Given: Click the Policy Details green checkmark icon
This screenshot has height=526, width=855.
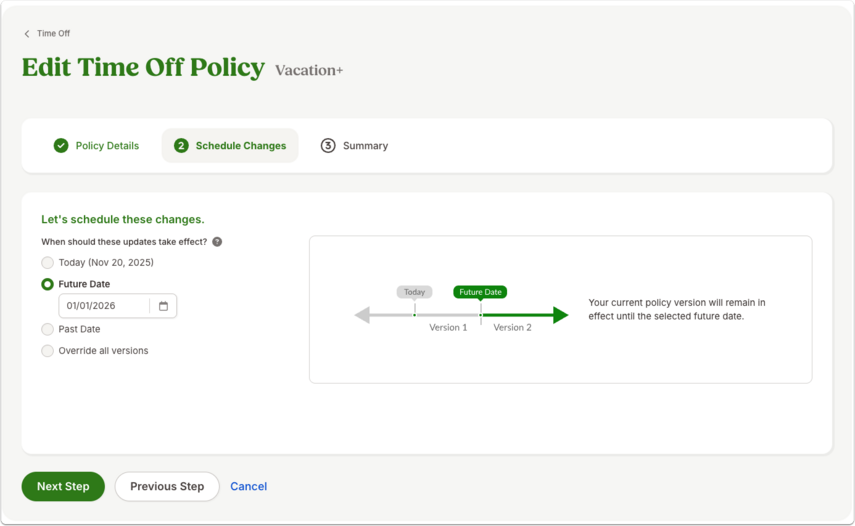Looking at the screenshot, I should click(x=61, y=146).
